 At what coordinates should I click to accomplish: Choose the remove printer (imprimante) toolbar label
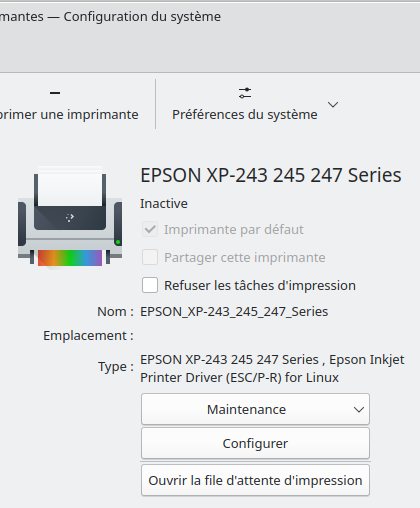69,115
